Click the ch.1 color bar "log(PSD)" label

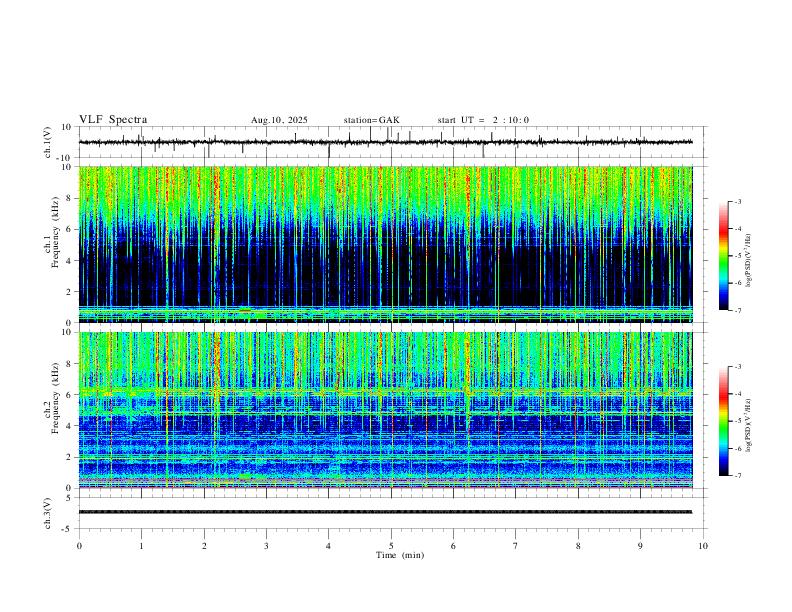pyautogui.click(x=749, y=260)
